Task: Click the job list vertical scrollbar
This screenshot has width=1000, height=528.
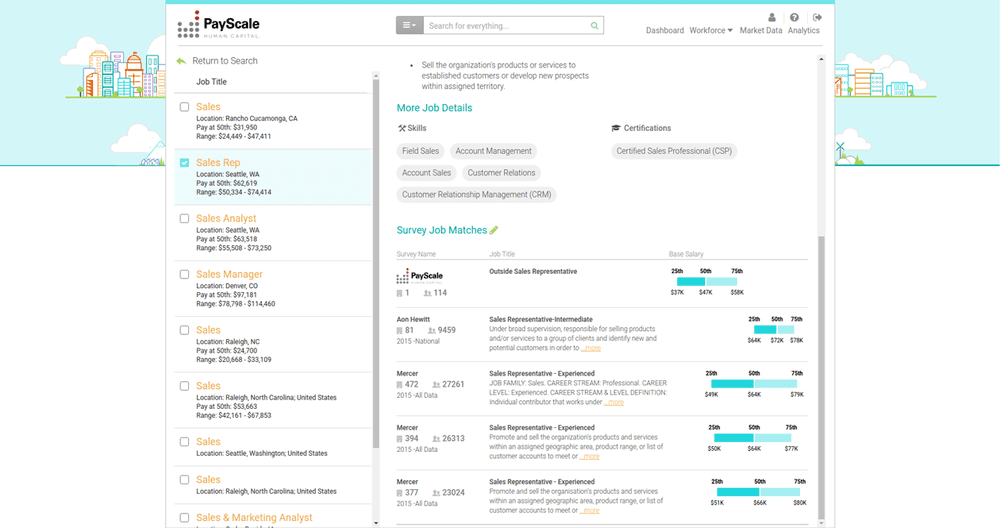Action: coord(376,263)
